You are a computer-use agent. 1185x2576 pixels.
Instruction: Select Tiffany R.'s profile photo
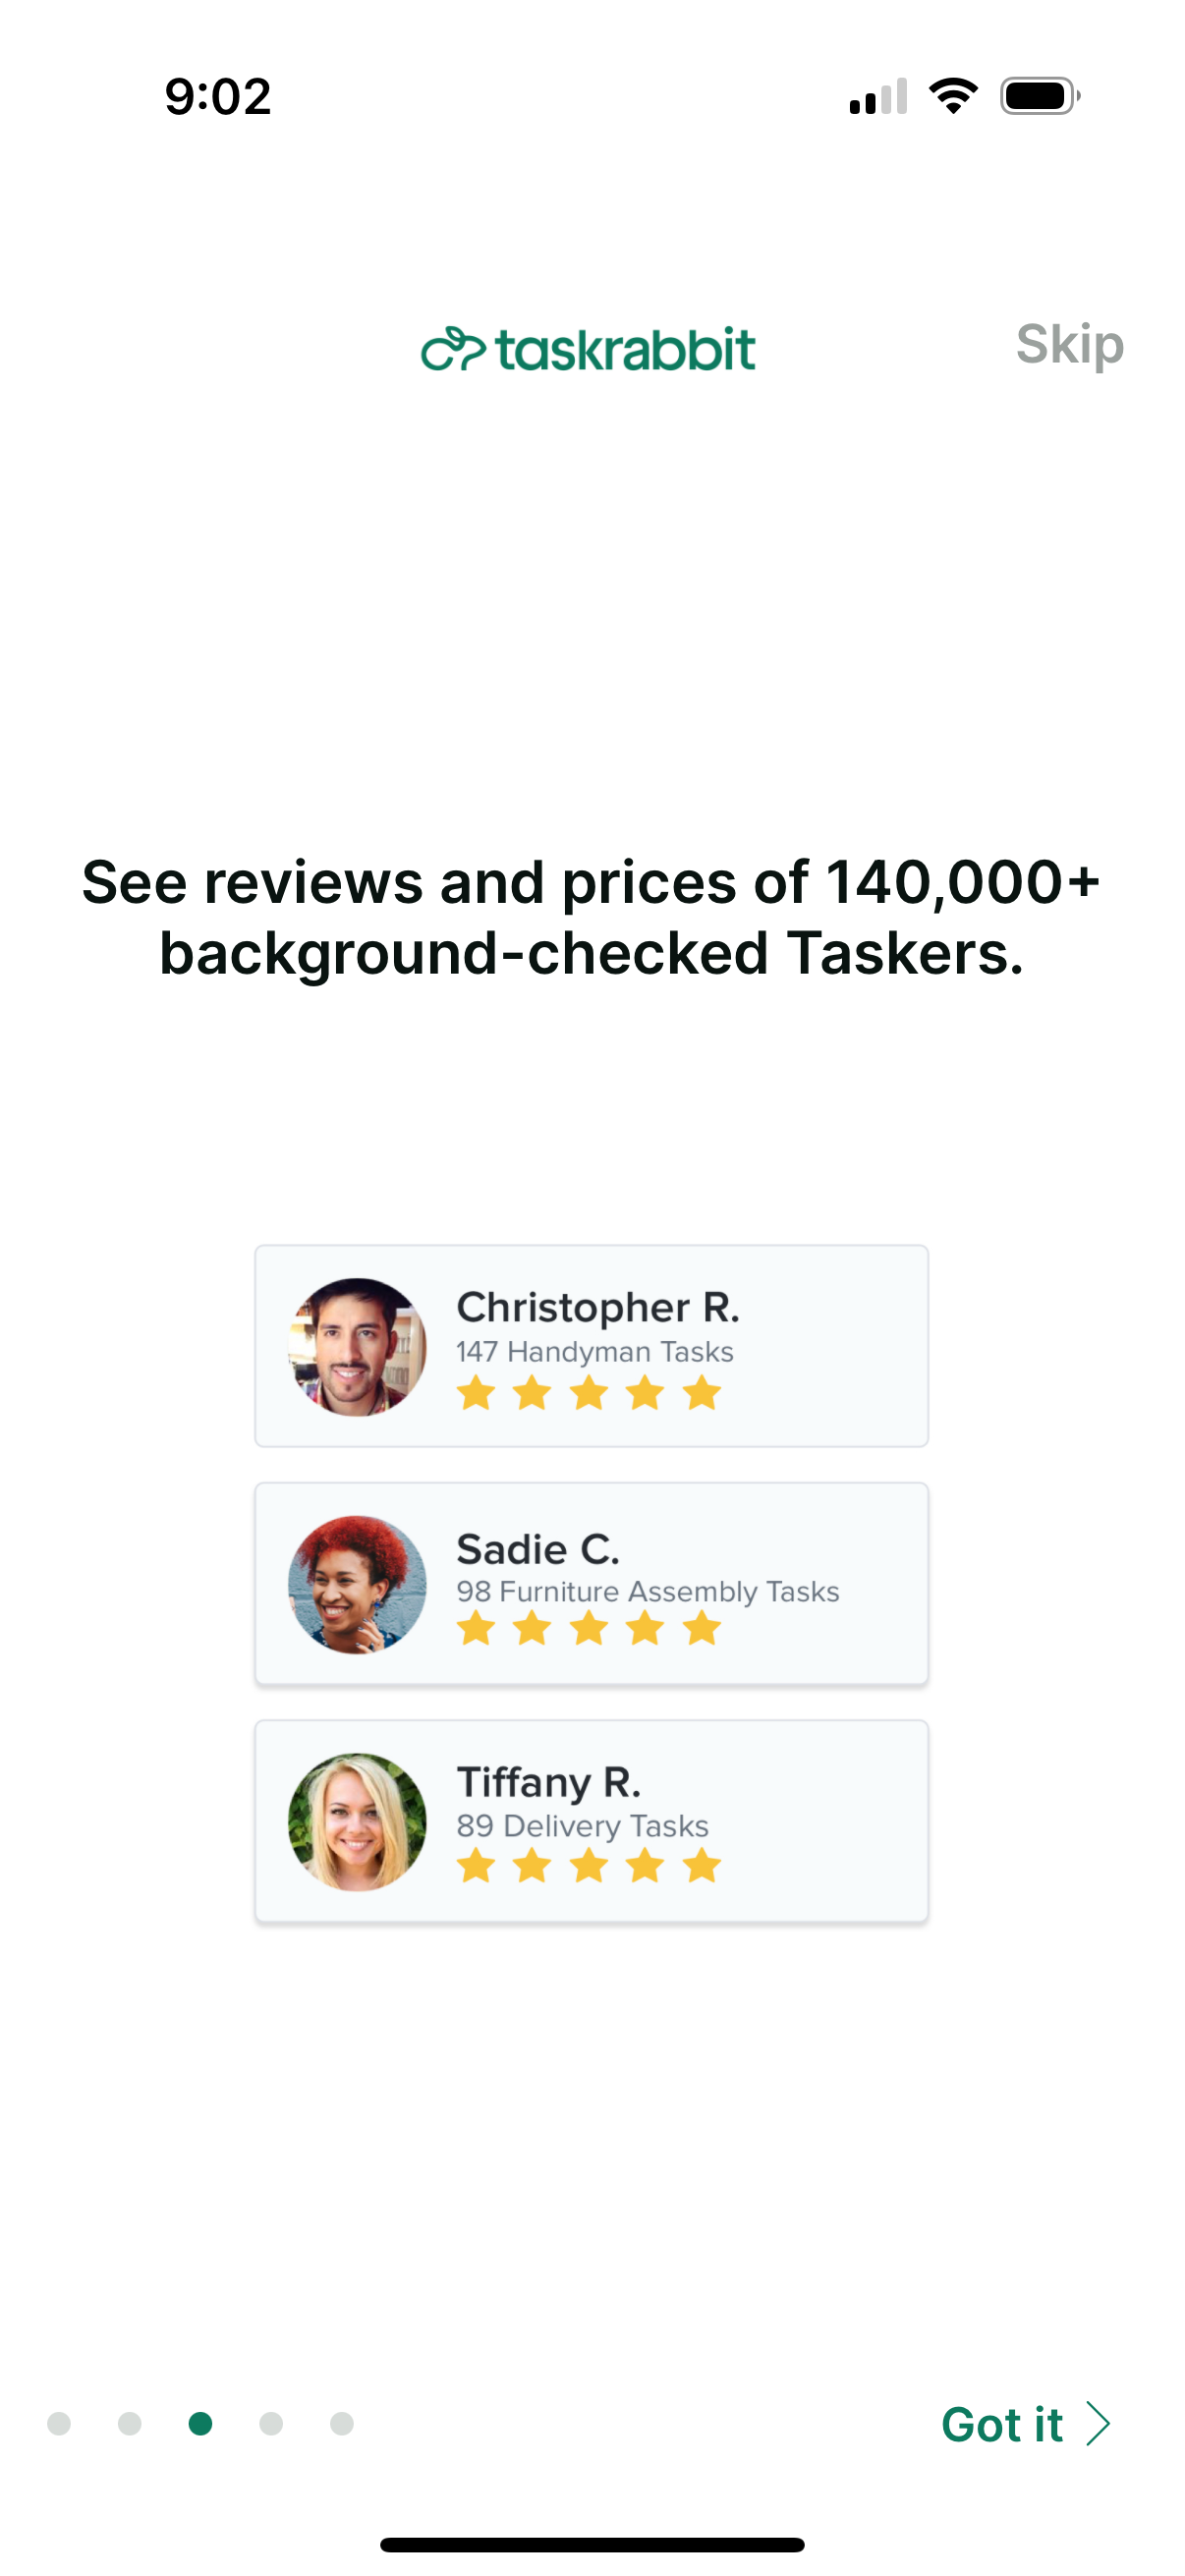click(x=357, y=1820)
